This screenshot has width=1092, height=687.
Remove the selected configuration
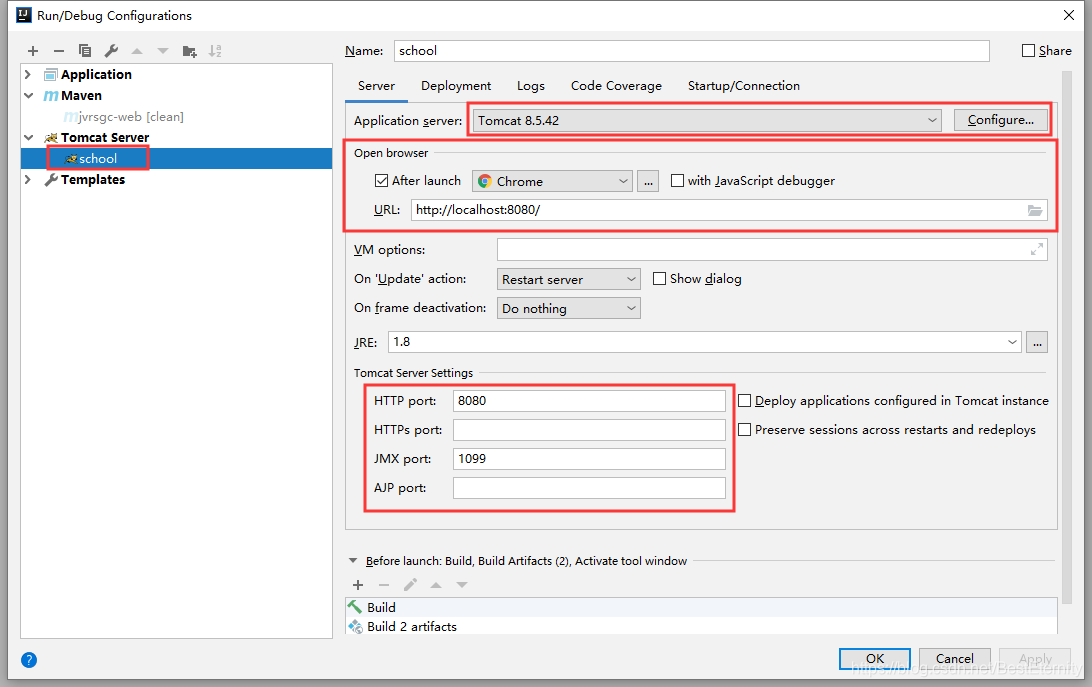(x=58, y=51)
